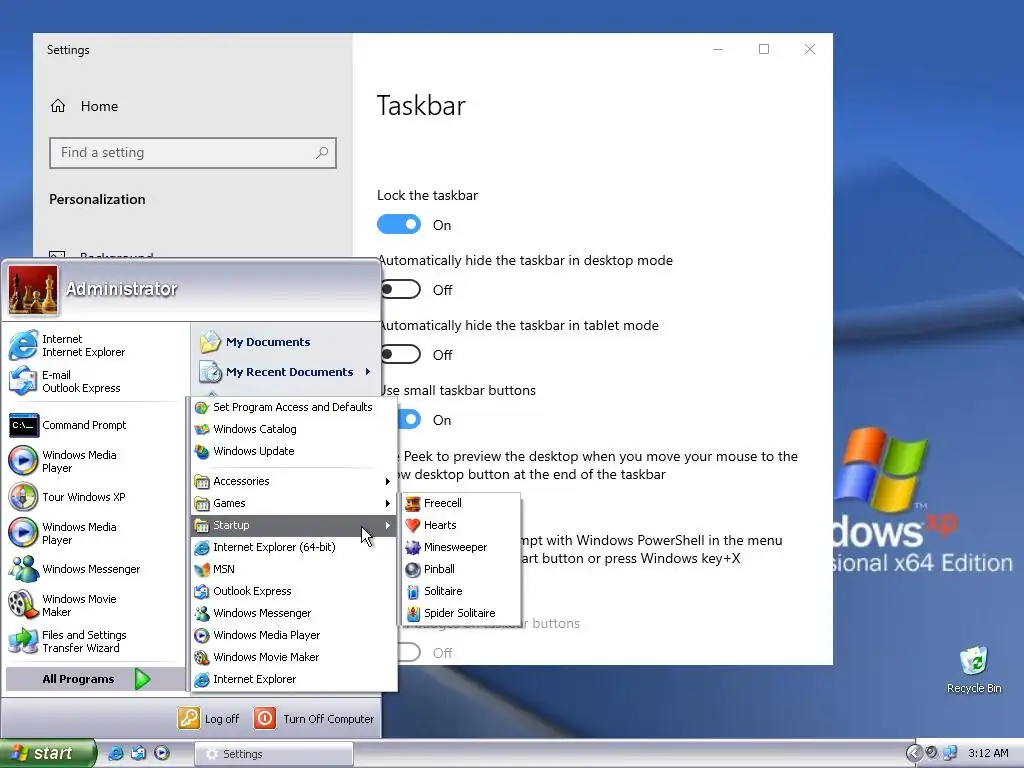Open Recycle Bin desktop icon
The width and height of the screenshot is (1024, 768).
(974, 660)
